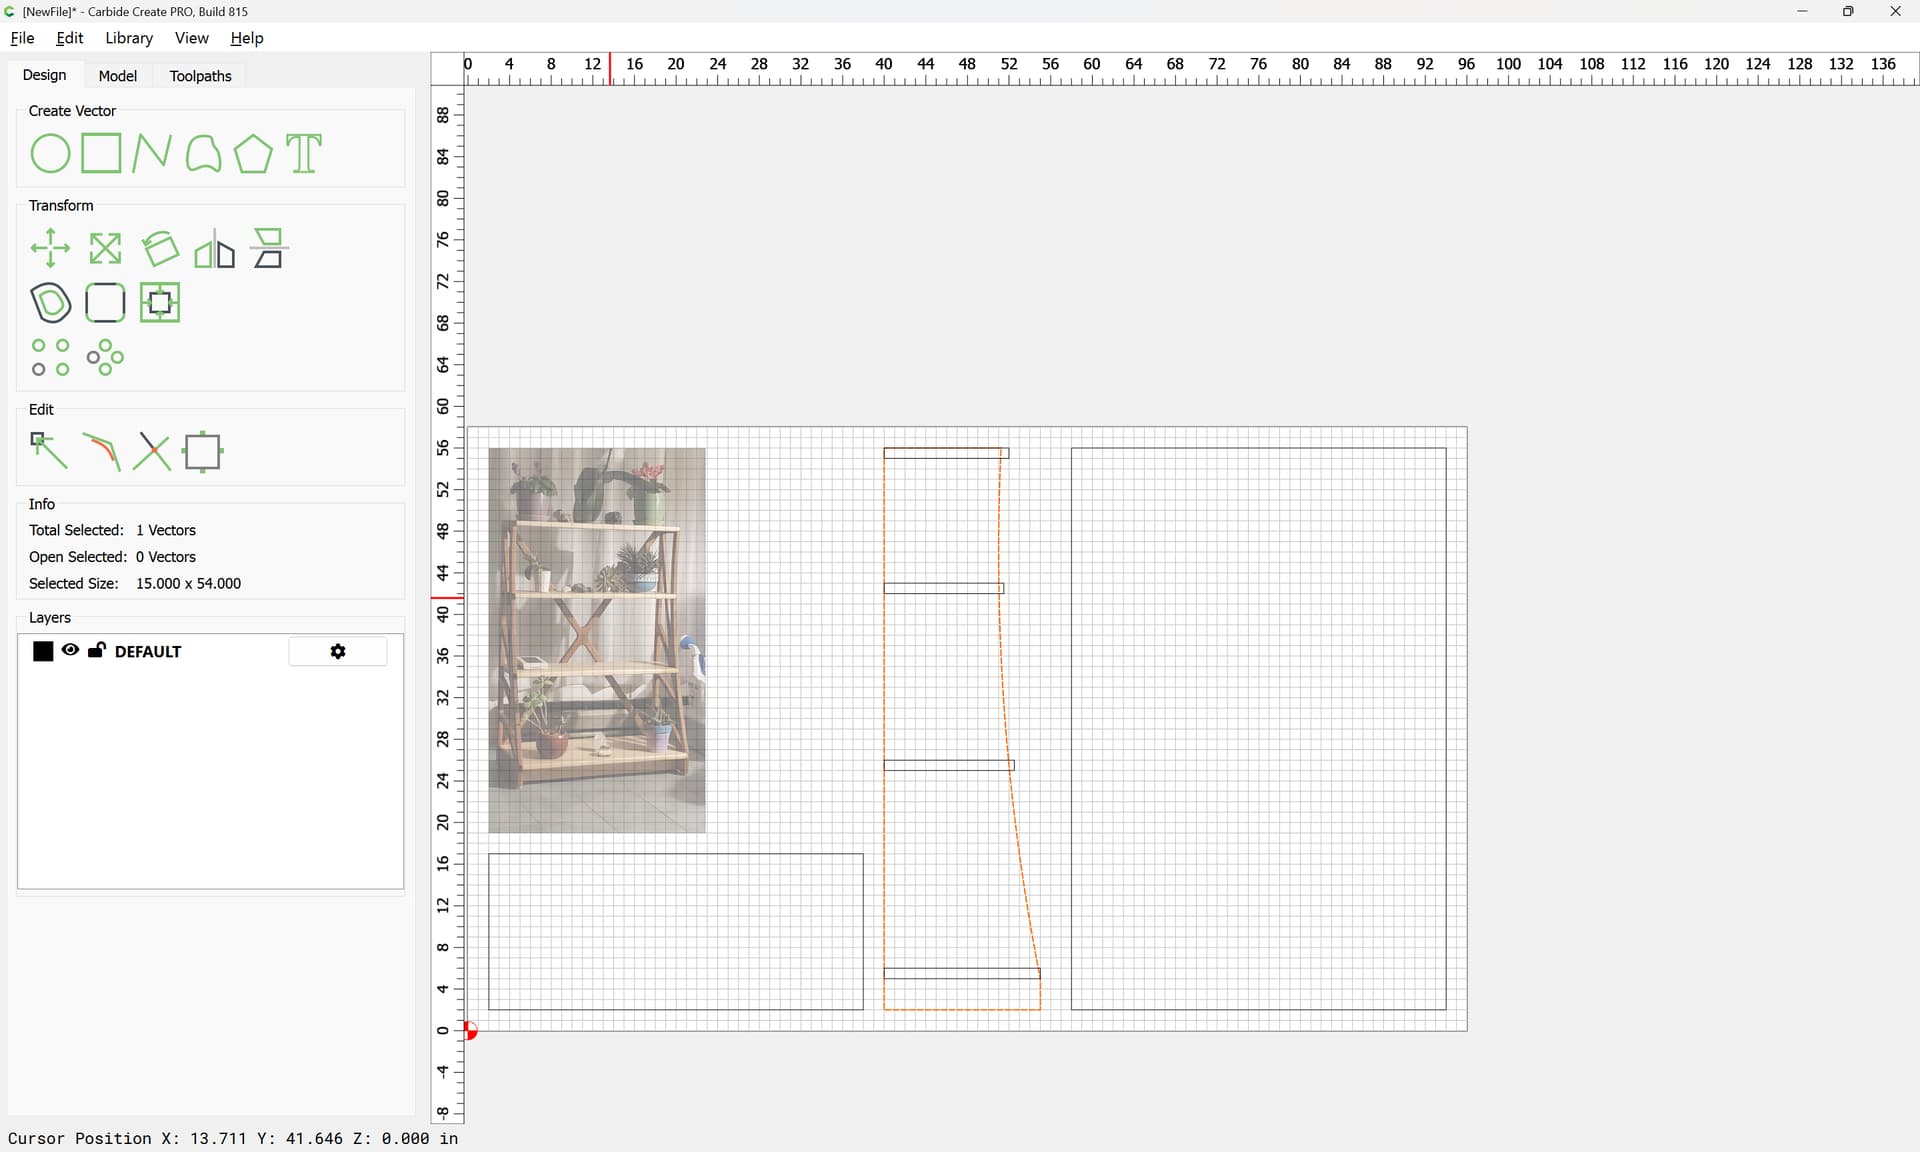Screen dimensions: 1920x1152
Task: Open the Circular array tool
Action: 105,358
